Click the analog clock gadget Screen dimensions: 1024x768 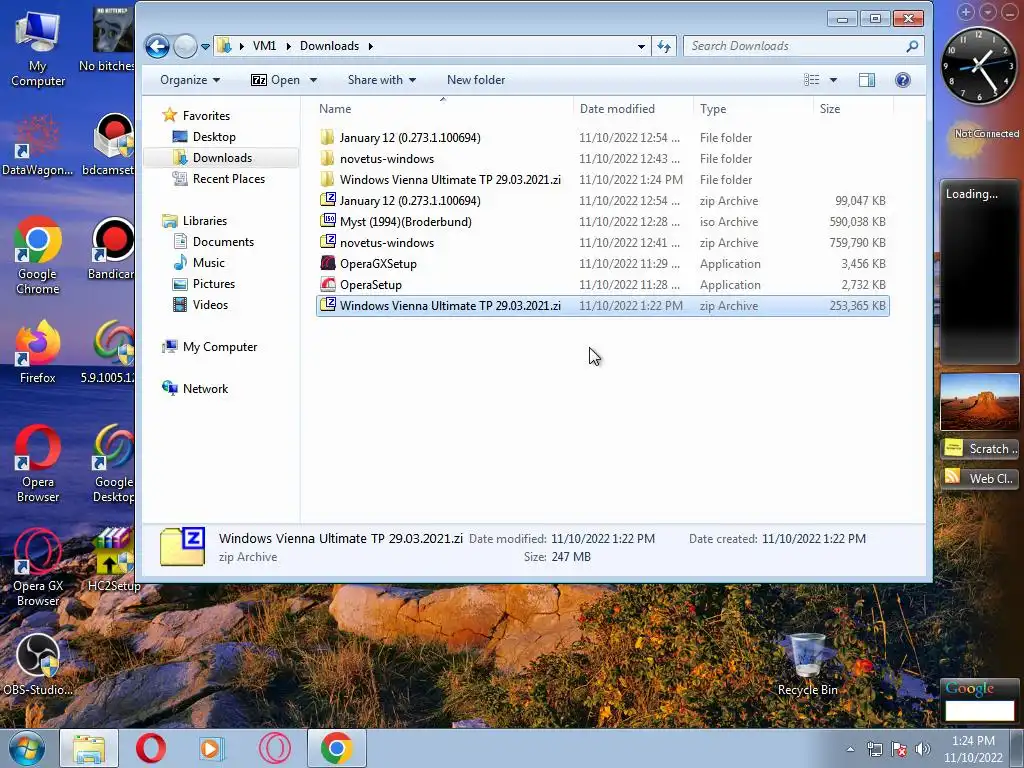978,65
